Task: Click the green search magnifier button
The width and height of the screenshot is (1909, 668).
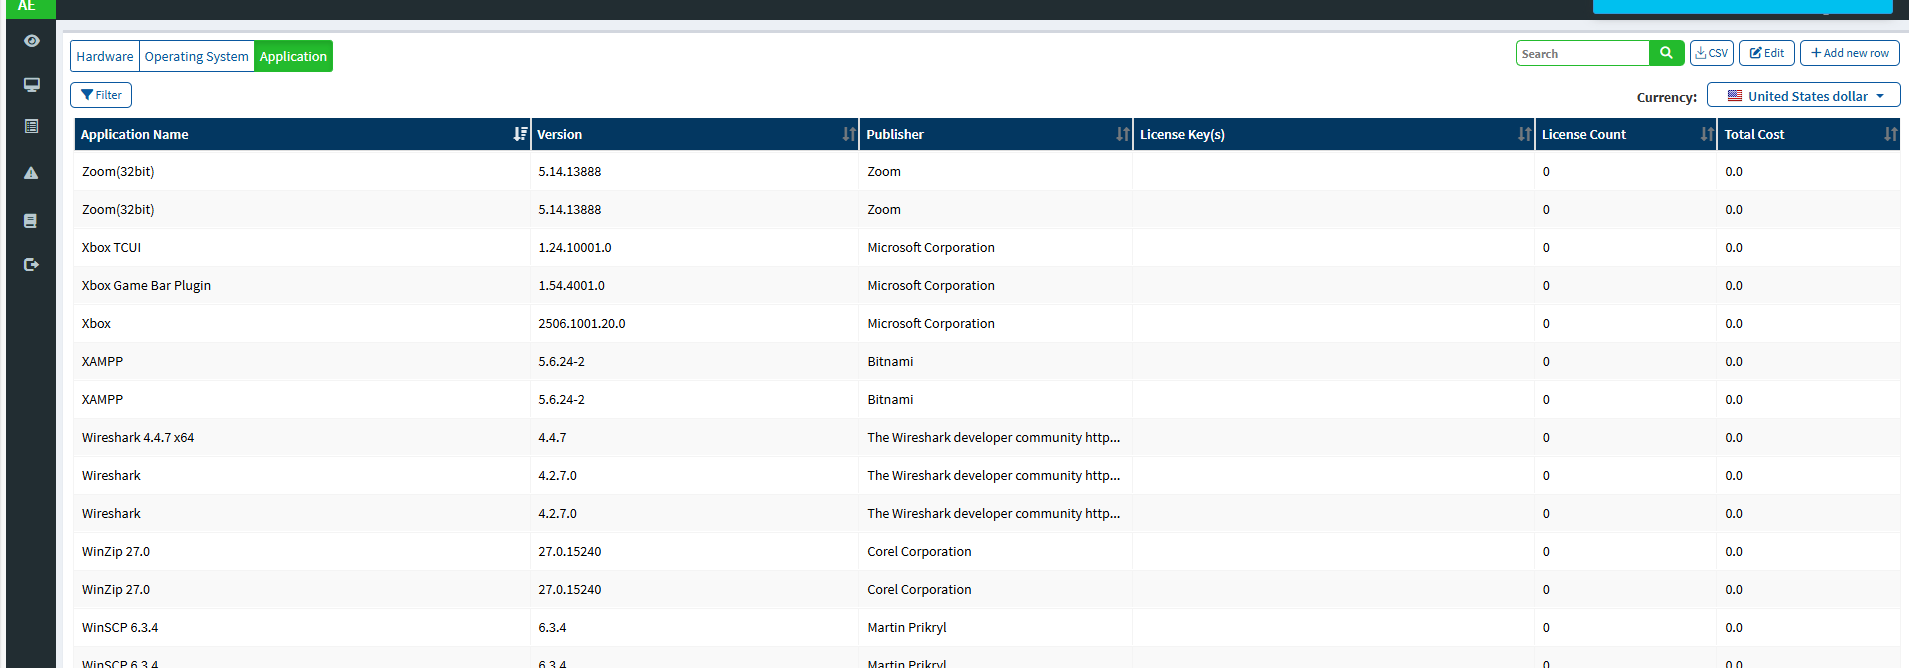Action: (x=1666, y=53)
